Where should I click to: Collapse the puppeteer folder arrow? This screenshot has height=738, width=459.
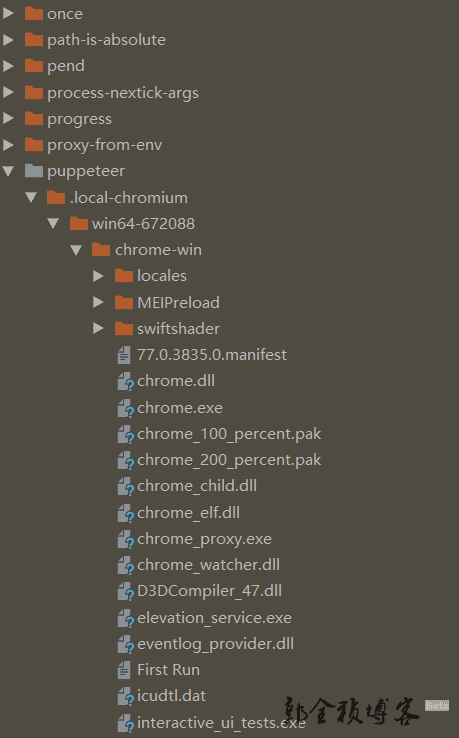[8, 170]
